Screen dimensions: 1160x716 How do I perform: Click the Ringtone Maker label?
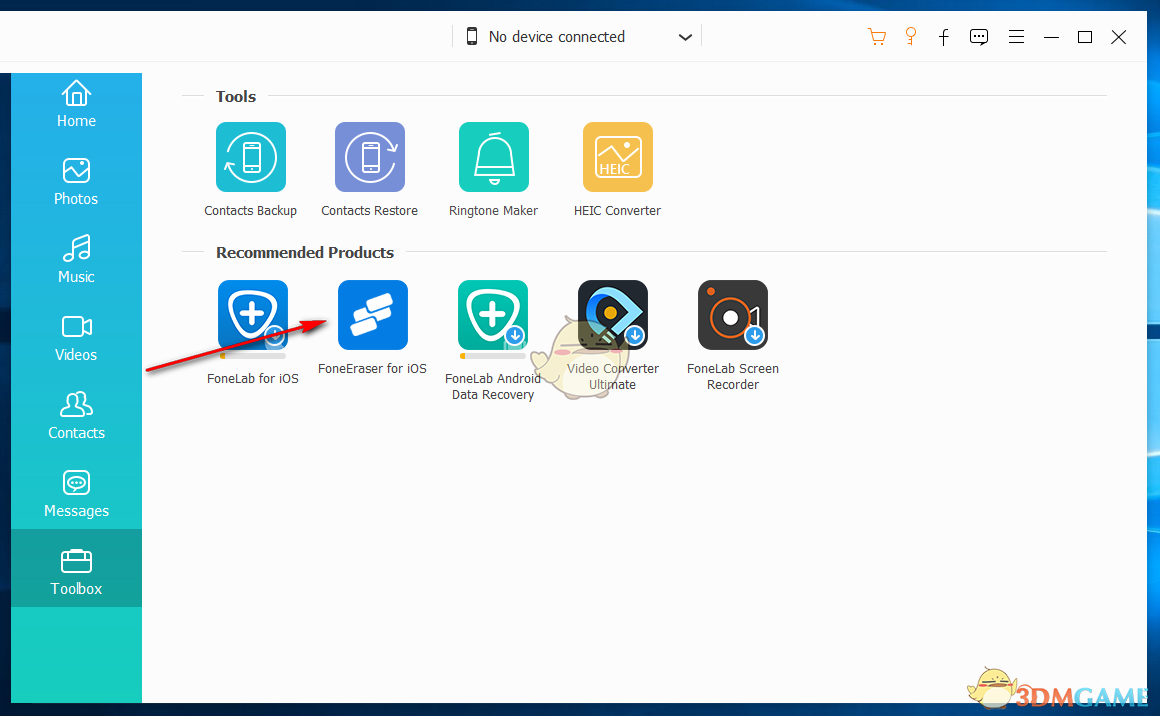click(493, 211)
